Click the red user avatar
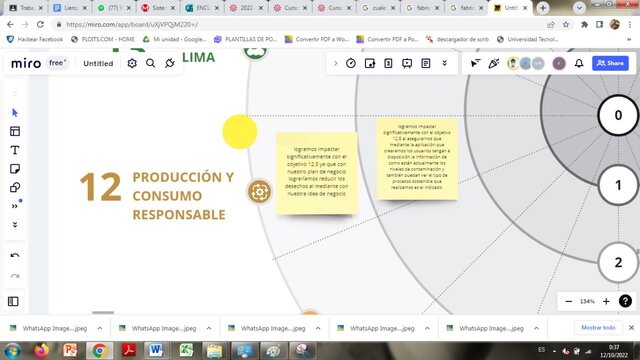Image resolution: width=640 pixels, height=360 pixels. [x=559, y=63]
